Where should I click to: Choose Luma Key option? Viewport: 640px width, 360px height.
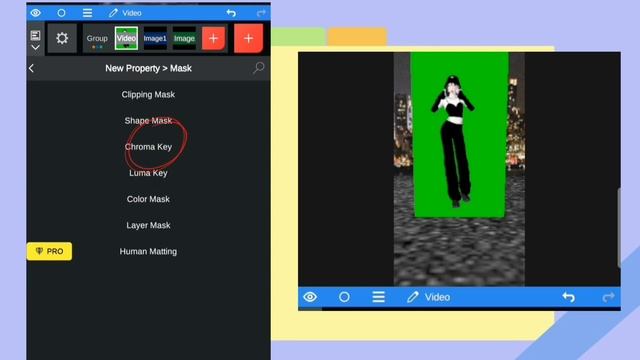coord(148,173)
